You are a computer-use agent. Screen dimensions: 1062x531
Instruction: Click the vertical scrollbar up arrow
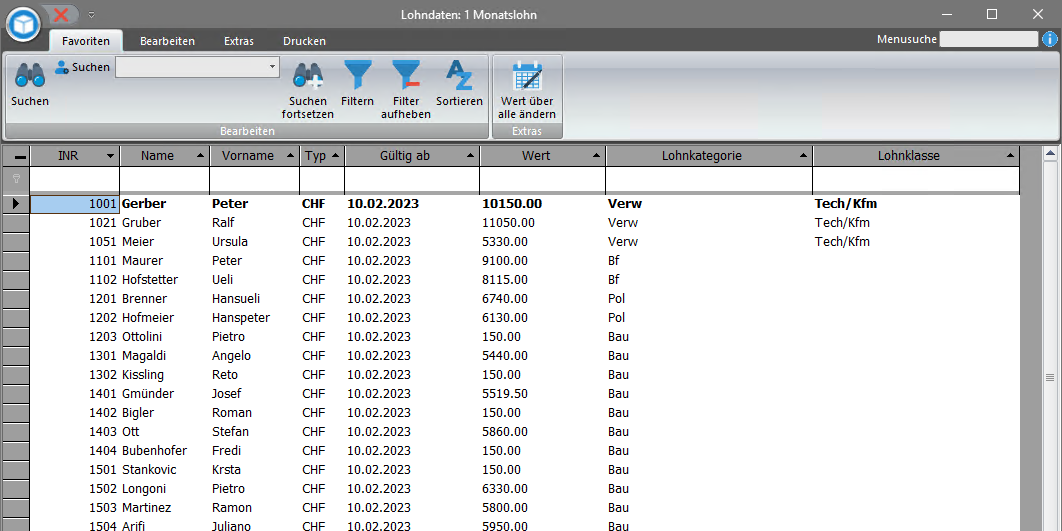click(1050, 154)
